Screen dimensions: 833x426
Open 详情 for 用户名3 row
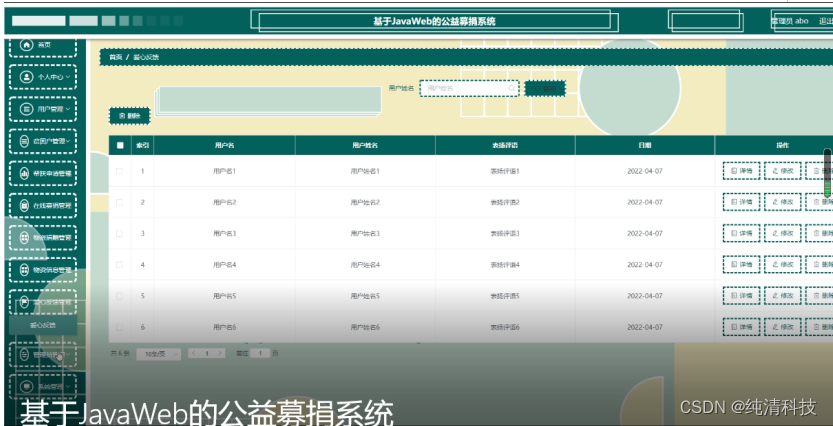[742, 233]
